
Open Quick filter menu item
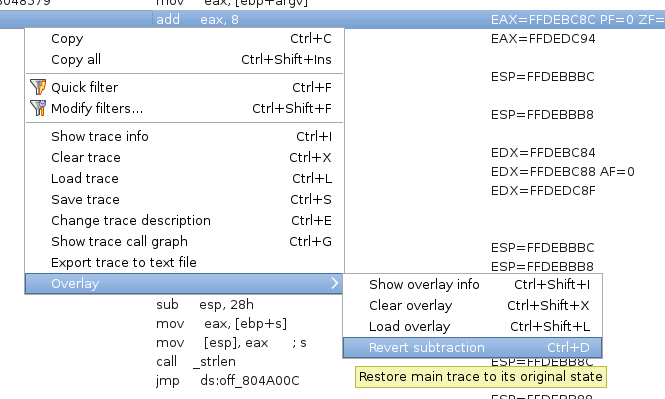(x=184, y=87)
